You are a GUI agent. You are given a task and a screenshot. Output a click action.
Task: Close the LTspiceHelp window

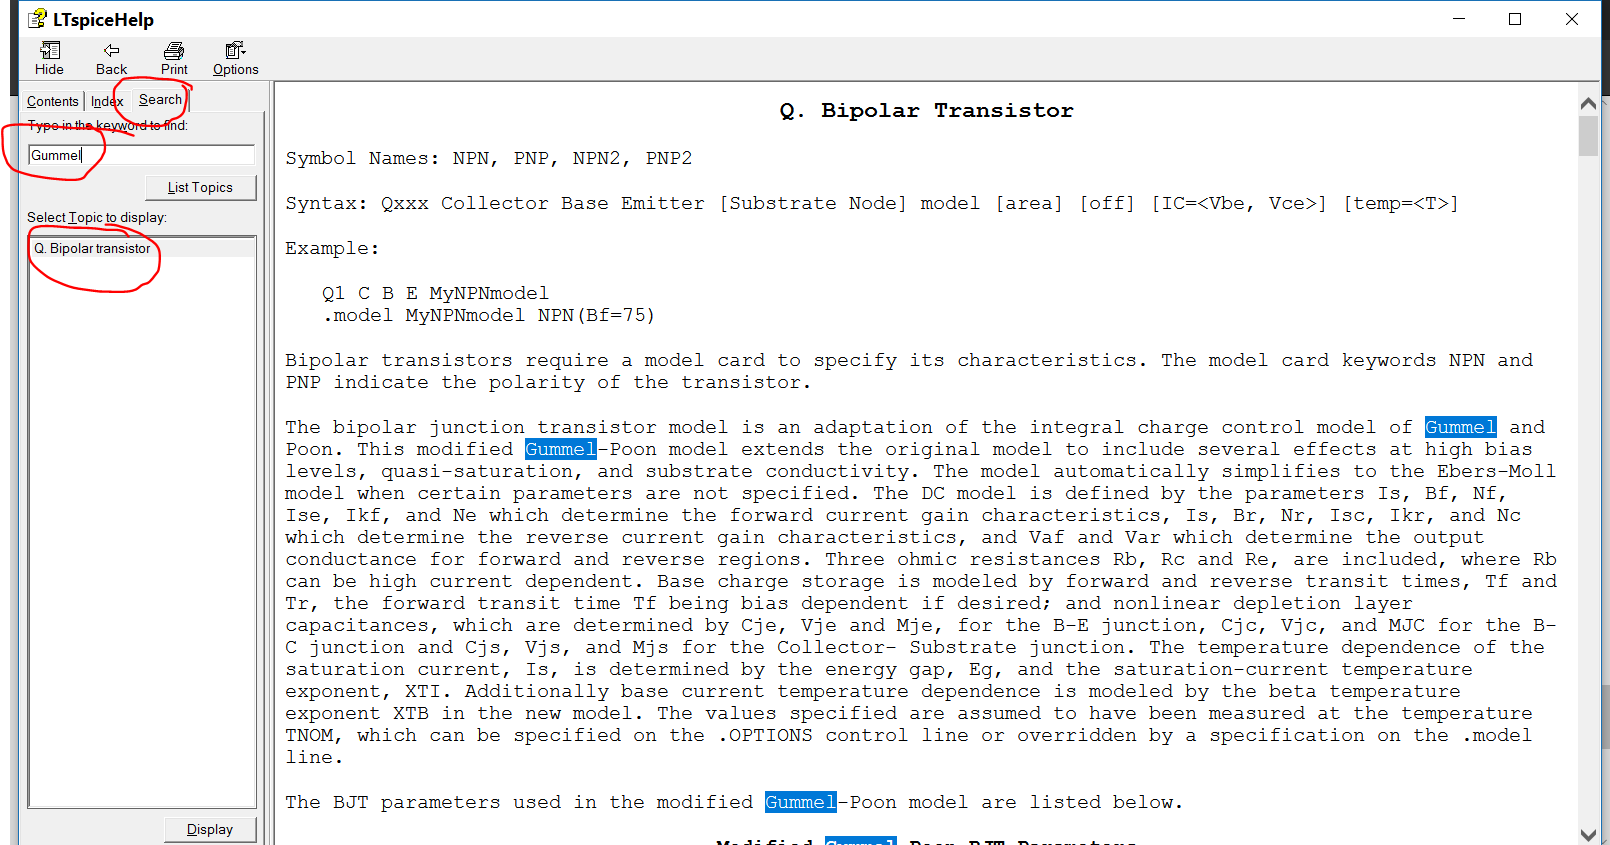point(1572,19)
